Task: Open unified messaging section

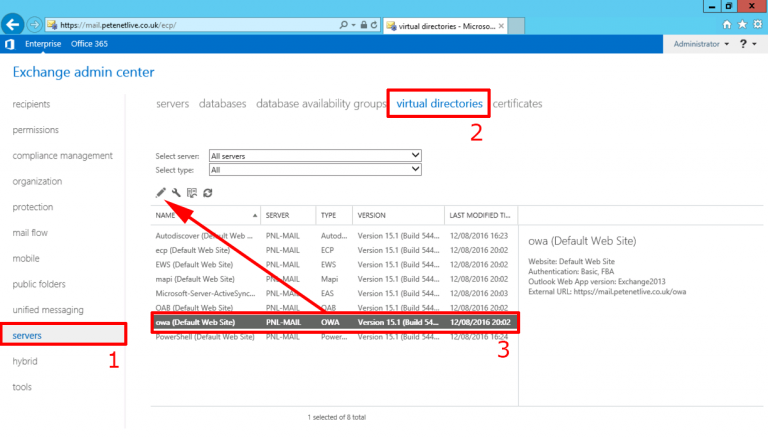Action: (x=48, y=310)
